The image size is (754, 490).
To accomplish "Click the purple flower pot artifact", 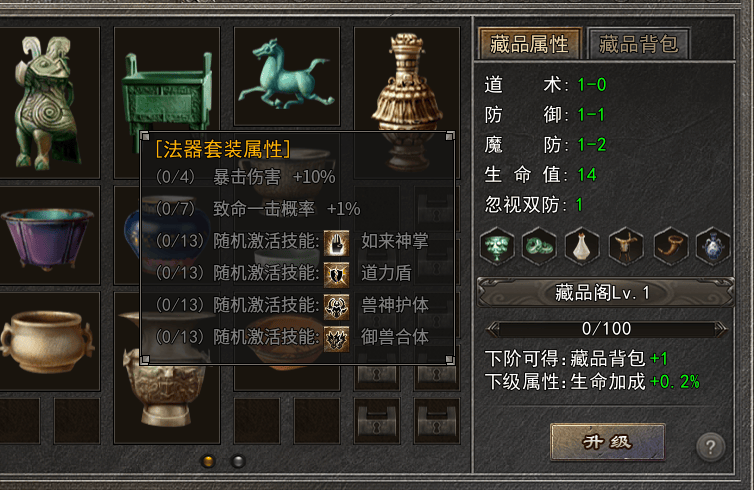I will (48, 238).
